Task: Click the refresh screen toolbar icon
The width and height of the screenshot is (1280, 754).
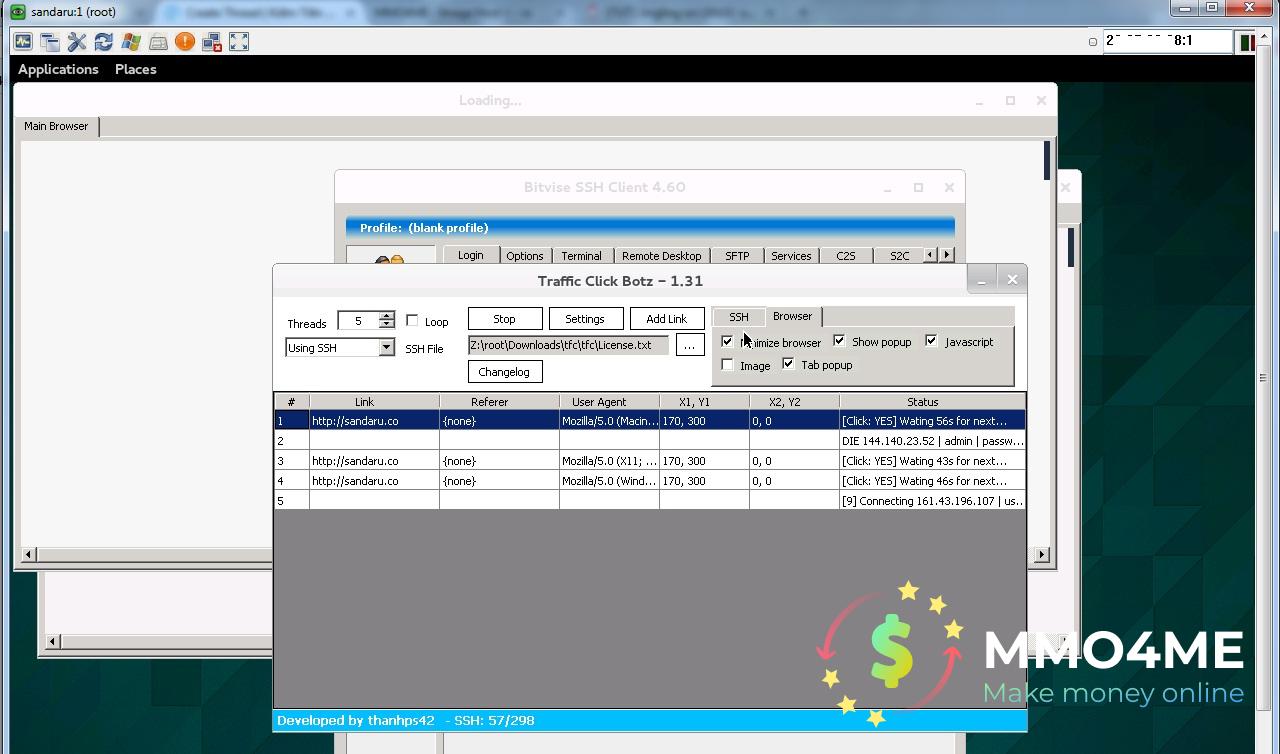Action: coord(104,42)
